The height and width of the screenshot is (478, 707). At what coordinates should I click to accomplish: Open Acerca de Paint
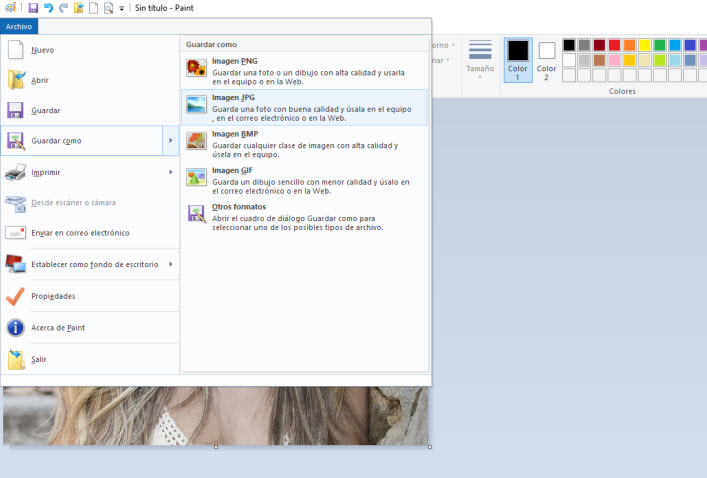tap(90, 327)
